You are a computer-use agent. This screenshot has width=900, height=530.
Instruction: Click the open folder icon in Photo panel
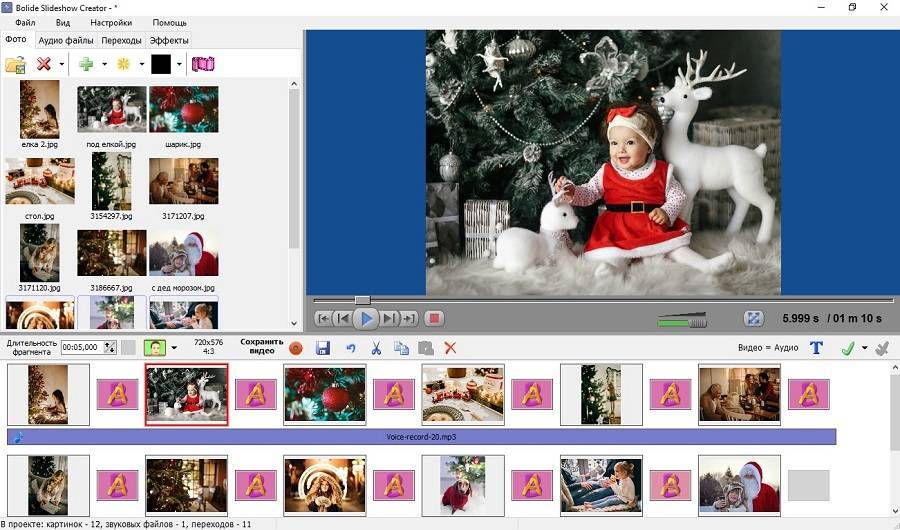pos(15,65)
